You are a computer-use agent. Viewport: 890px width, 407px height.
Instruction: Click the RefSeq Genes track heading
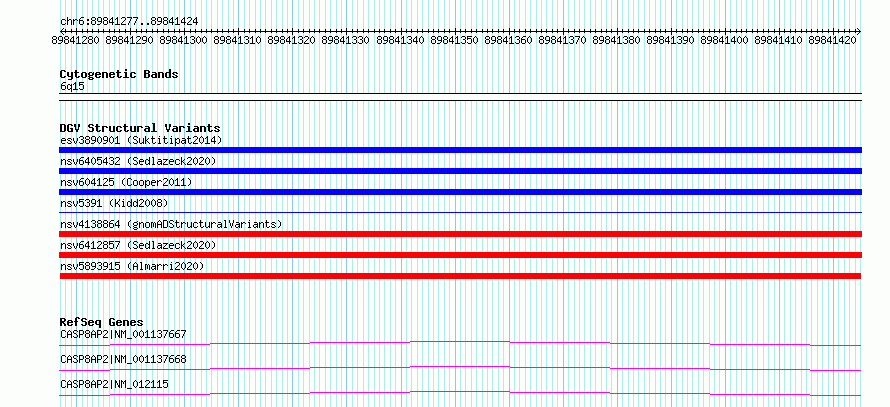(x=101, y=322)
